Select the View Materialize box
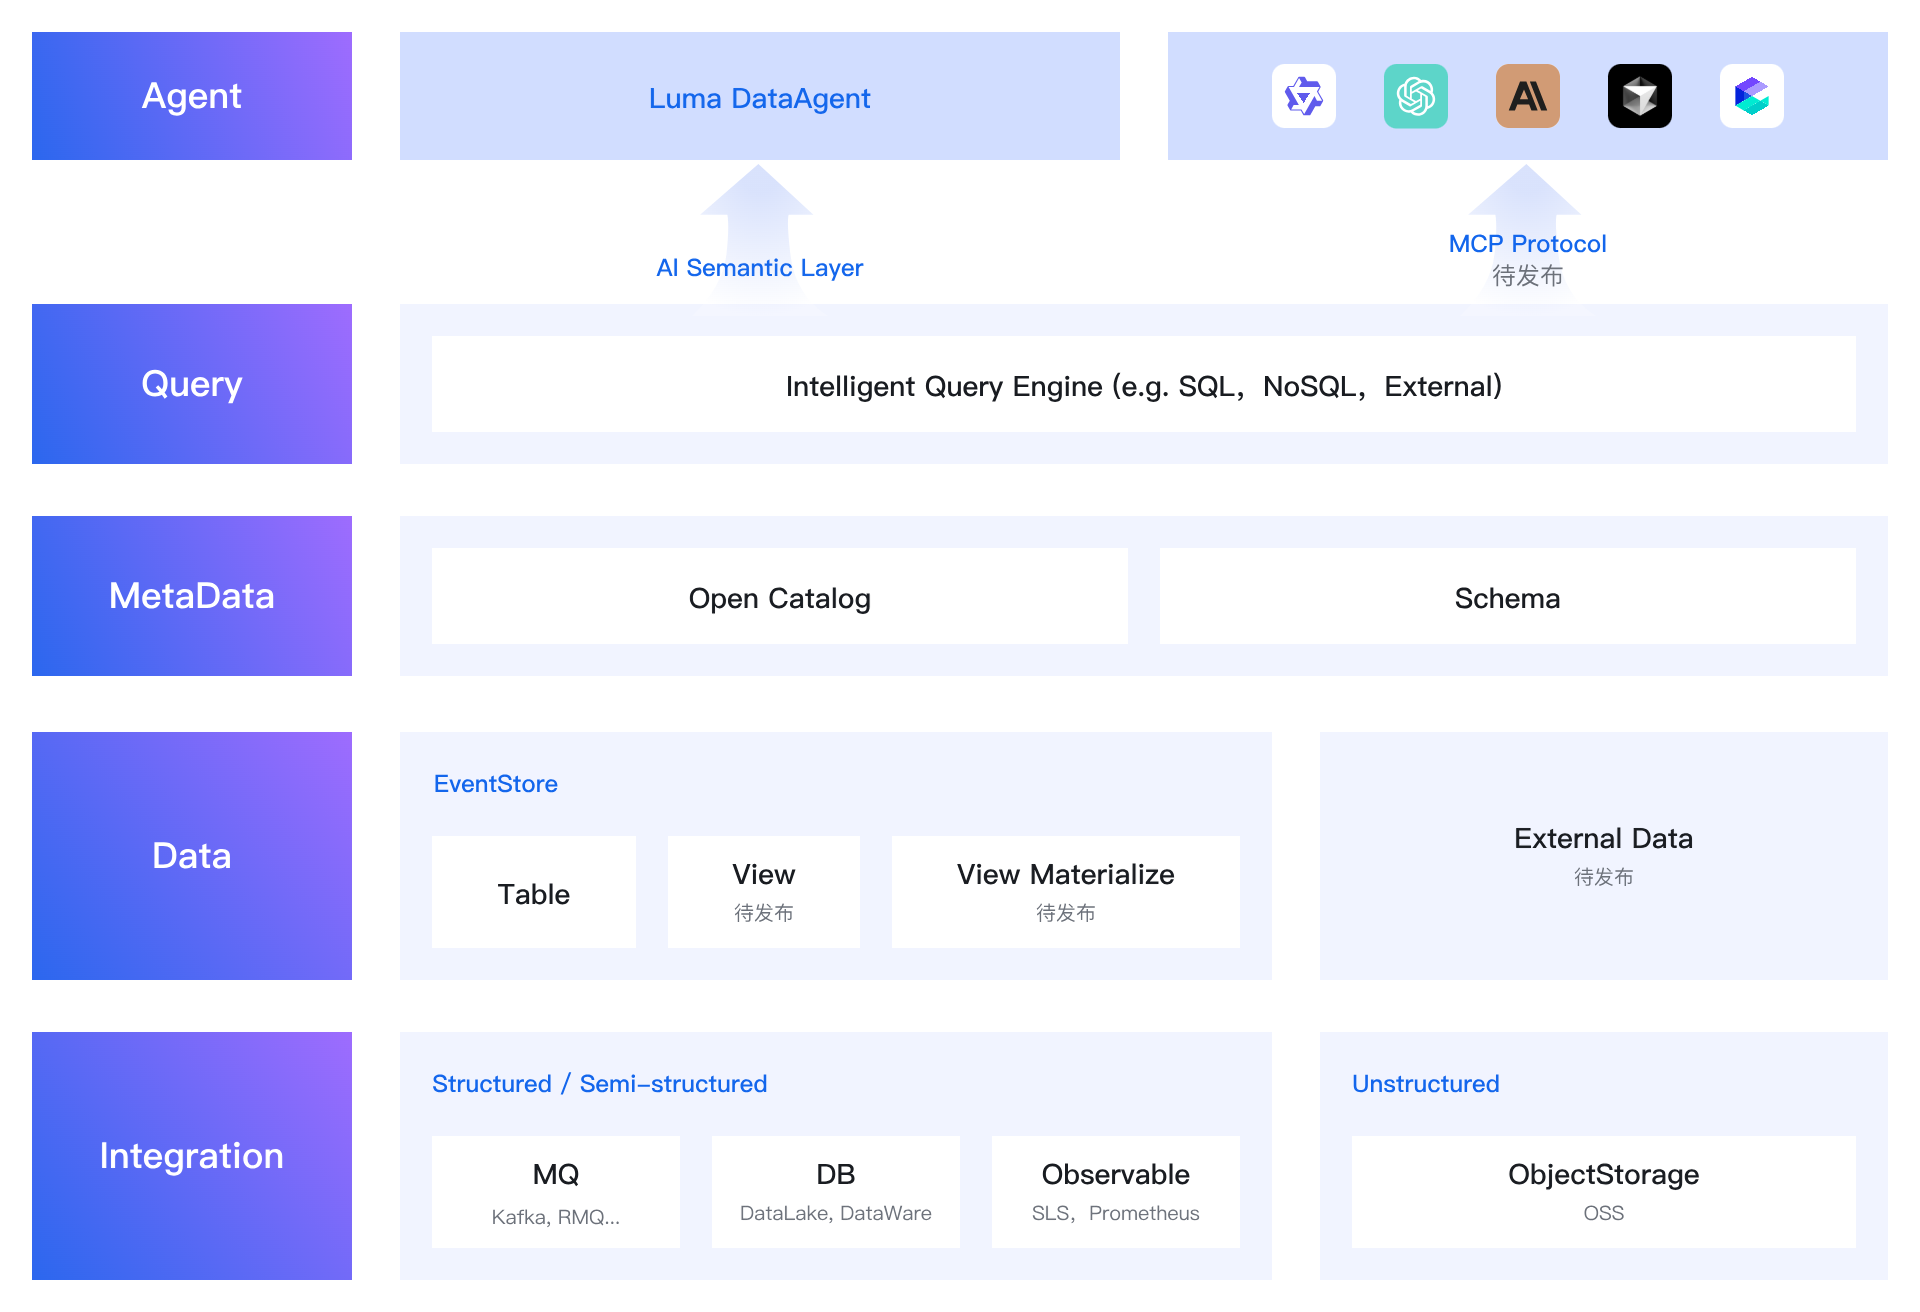This screenshot has width=1920, height=1312. click(x=1066, y=892)
